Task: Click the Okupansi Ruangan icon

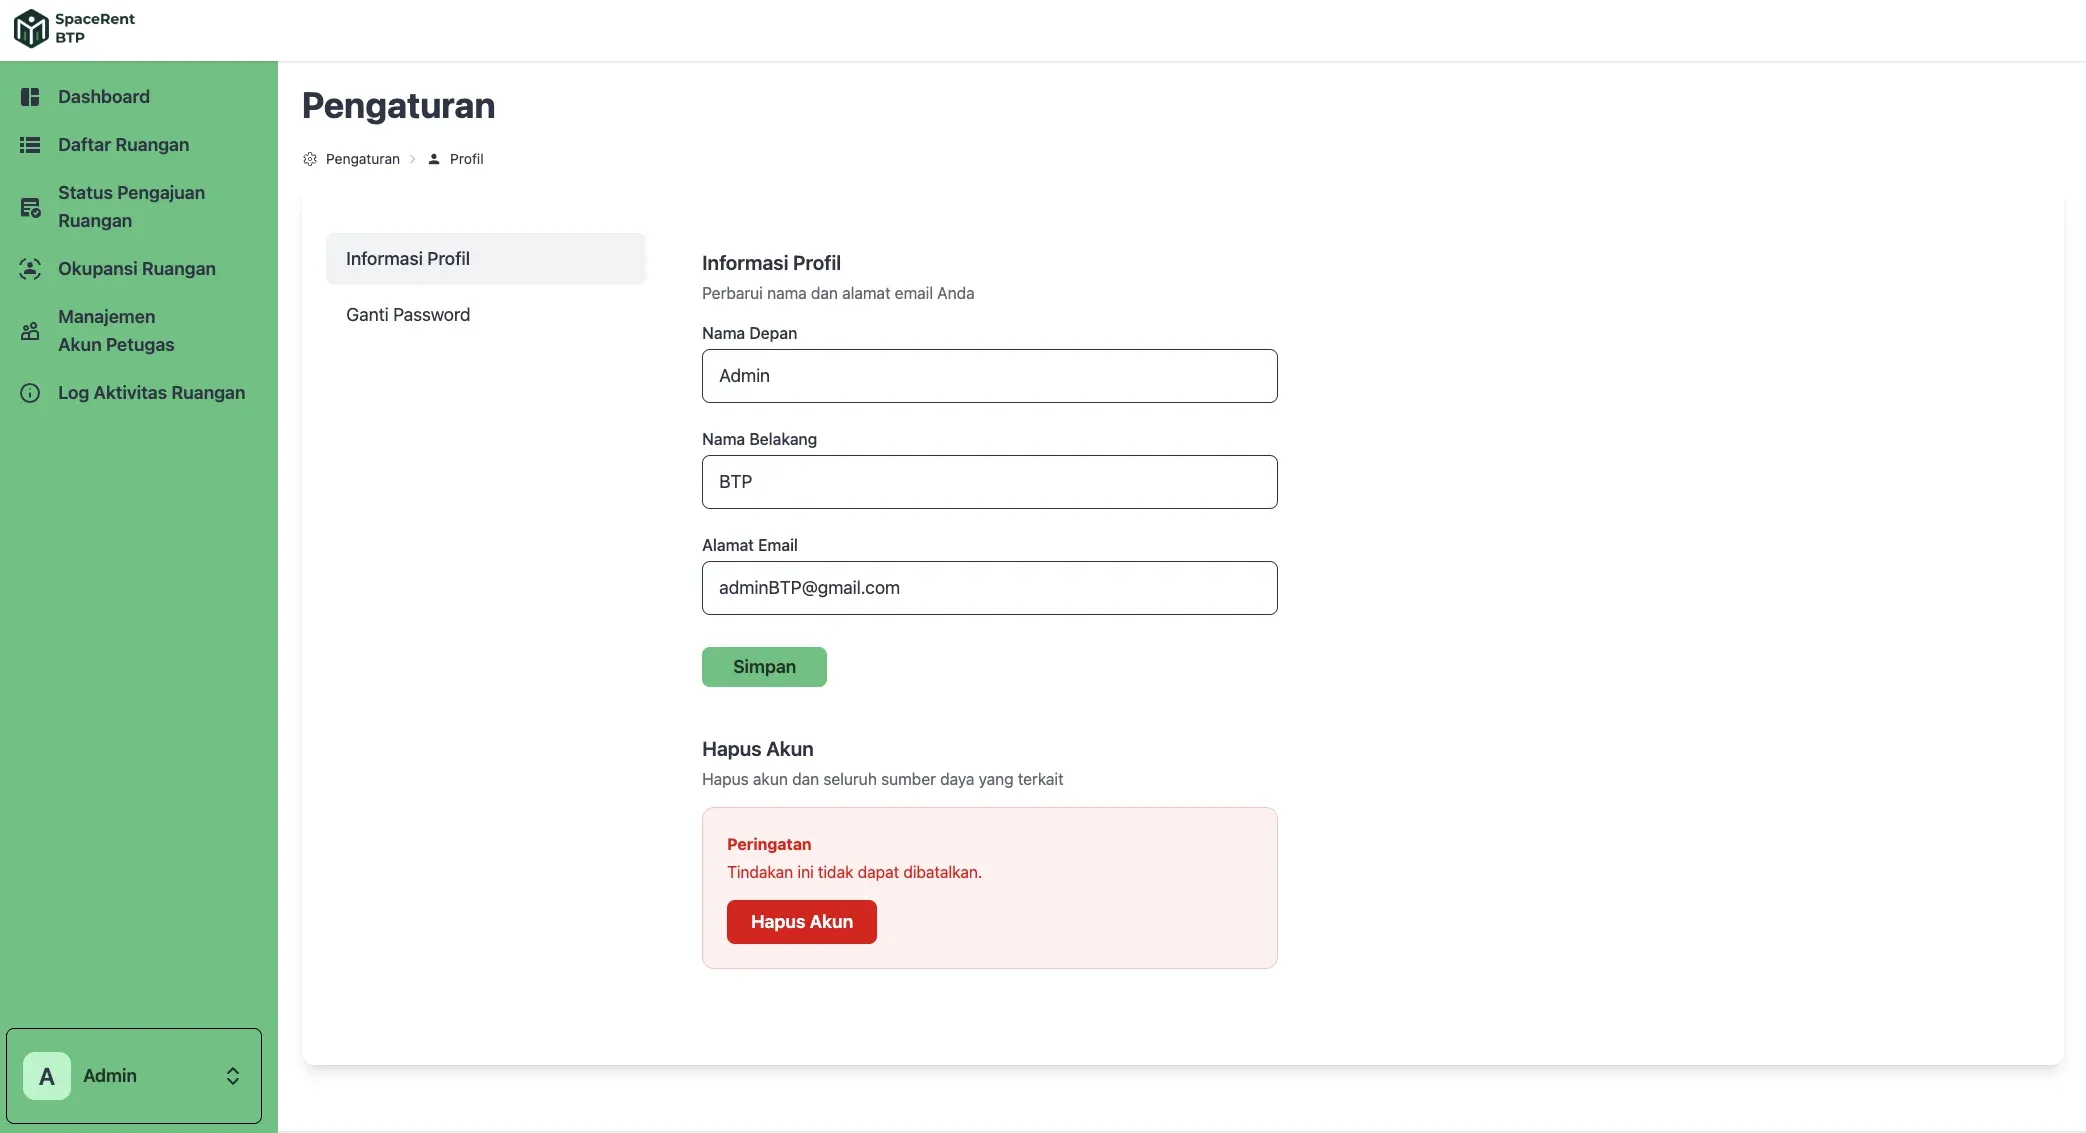Action: coord(30,269)
